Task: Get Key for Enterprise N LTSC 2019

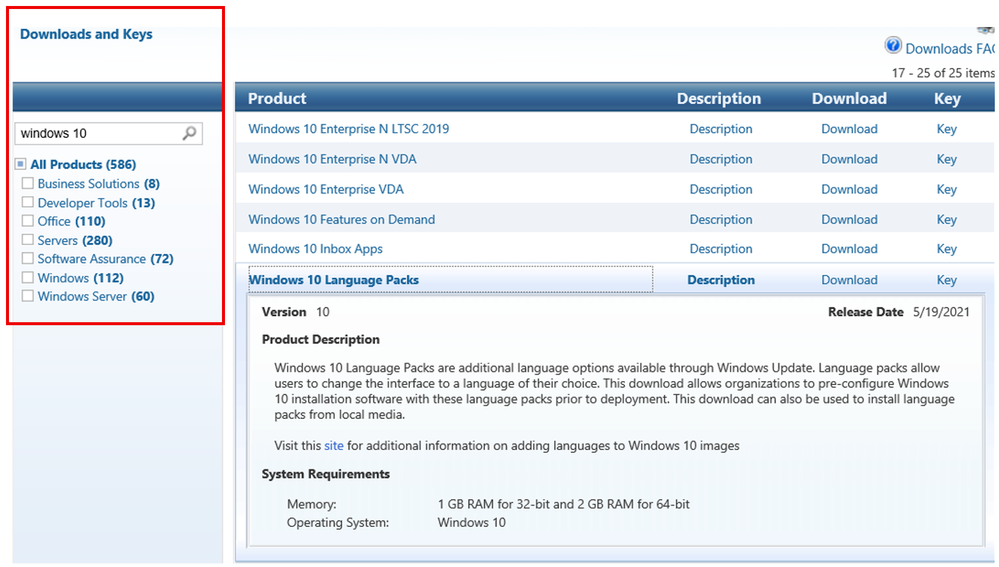Action: click(x=947, y=129)
